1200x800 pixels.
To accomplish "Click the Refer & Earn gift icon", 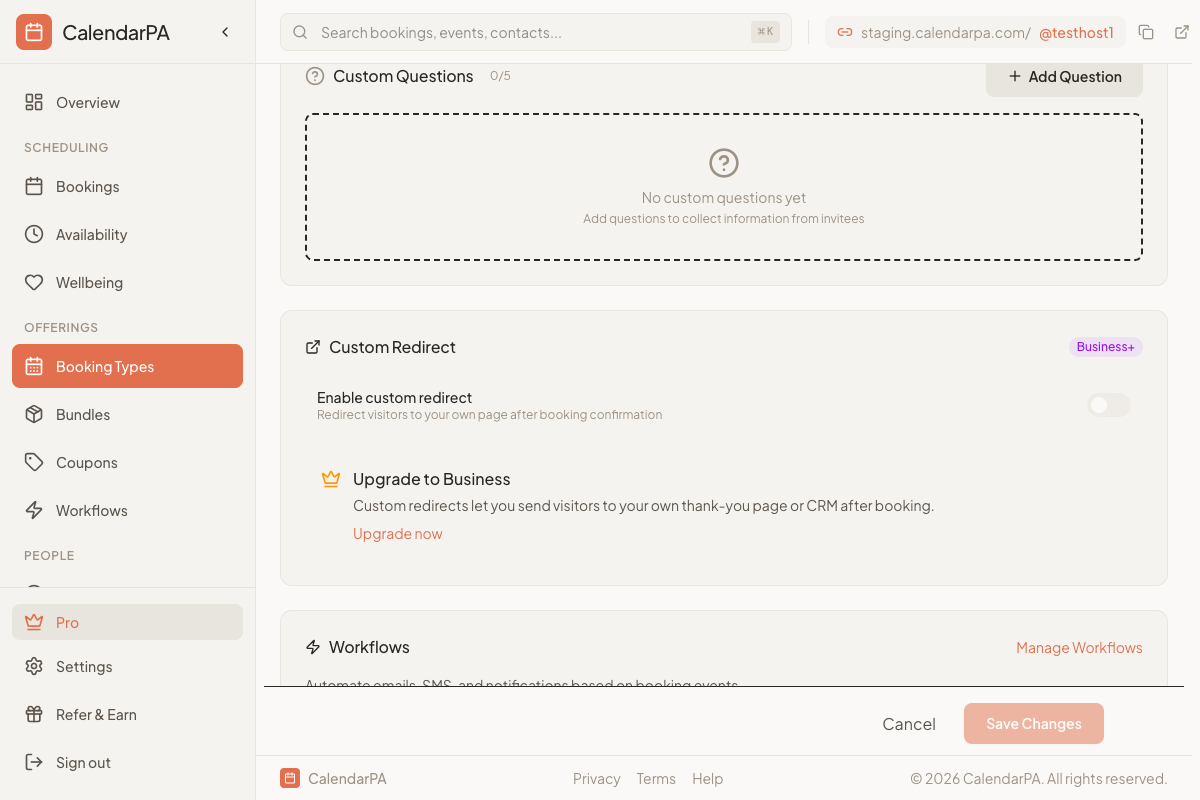I will tap(33, 714).
